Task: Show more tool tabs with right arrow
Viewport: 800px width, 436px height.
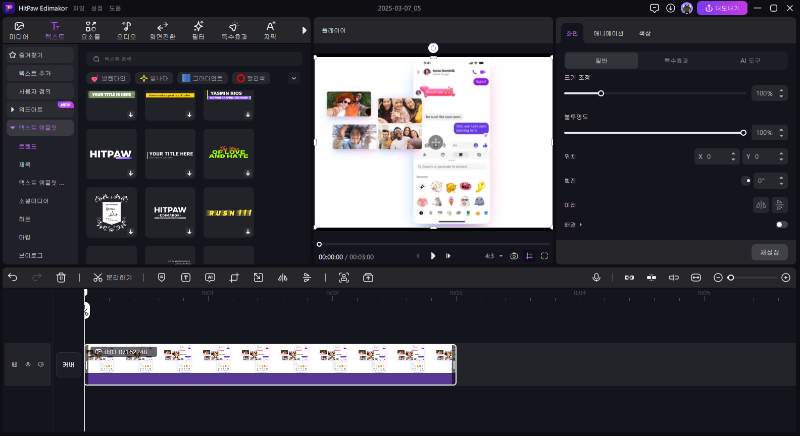Action: tap(304, 31)
